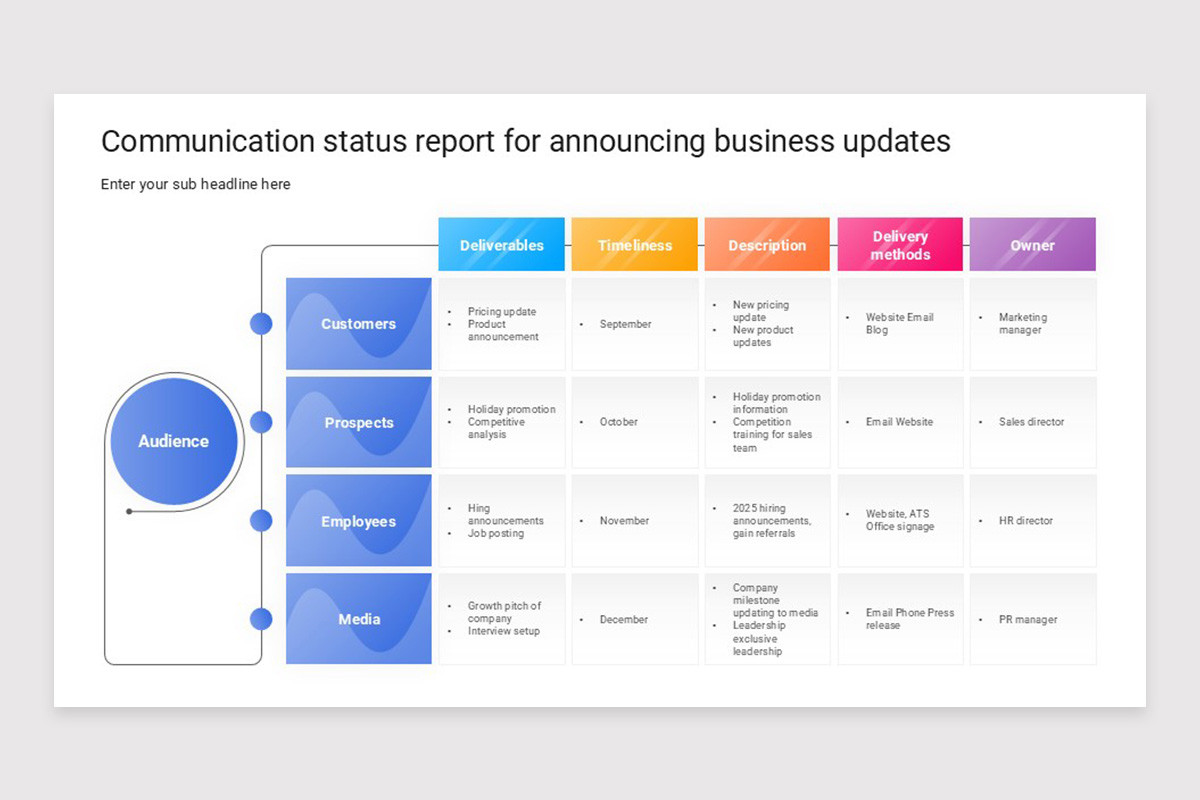Click the connector dot beside Media
The height and width of the screenshot is (800, 1200).
261,618
